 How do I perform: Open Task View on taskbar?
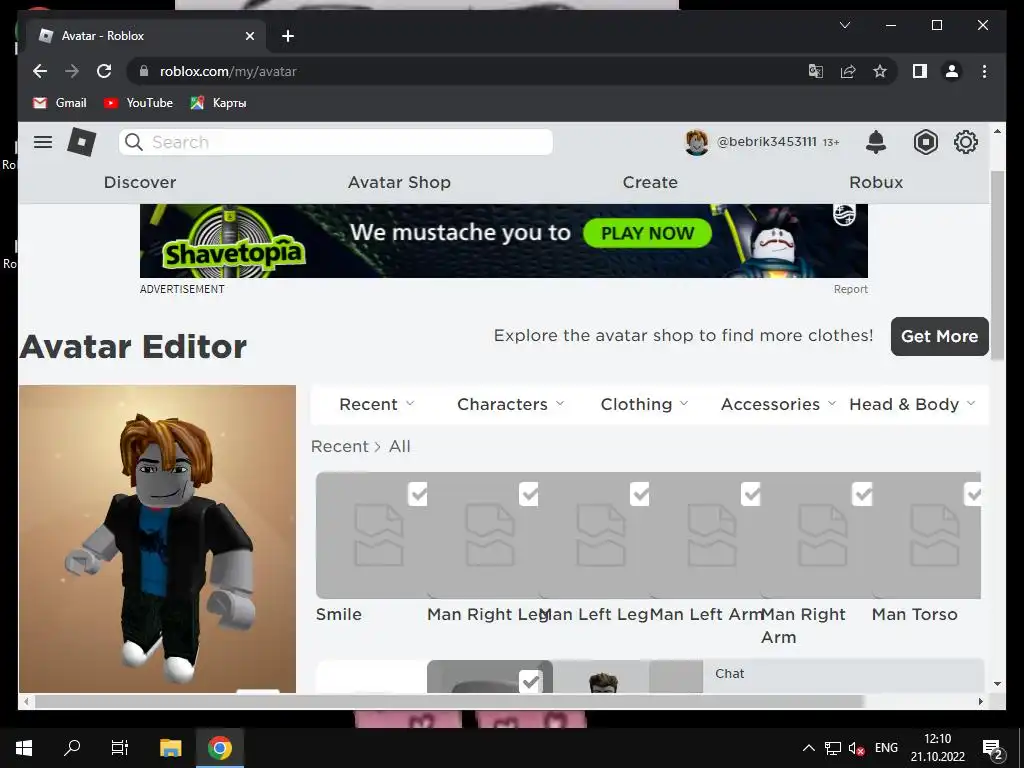[120, 748]
